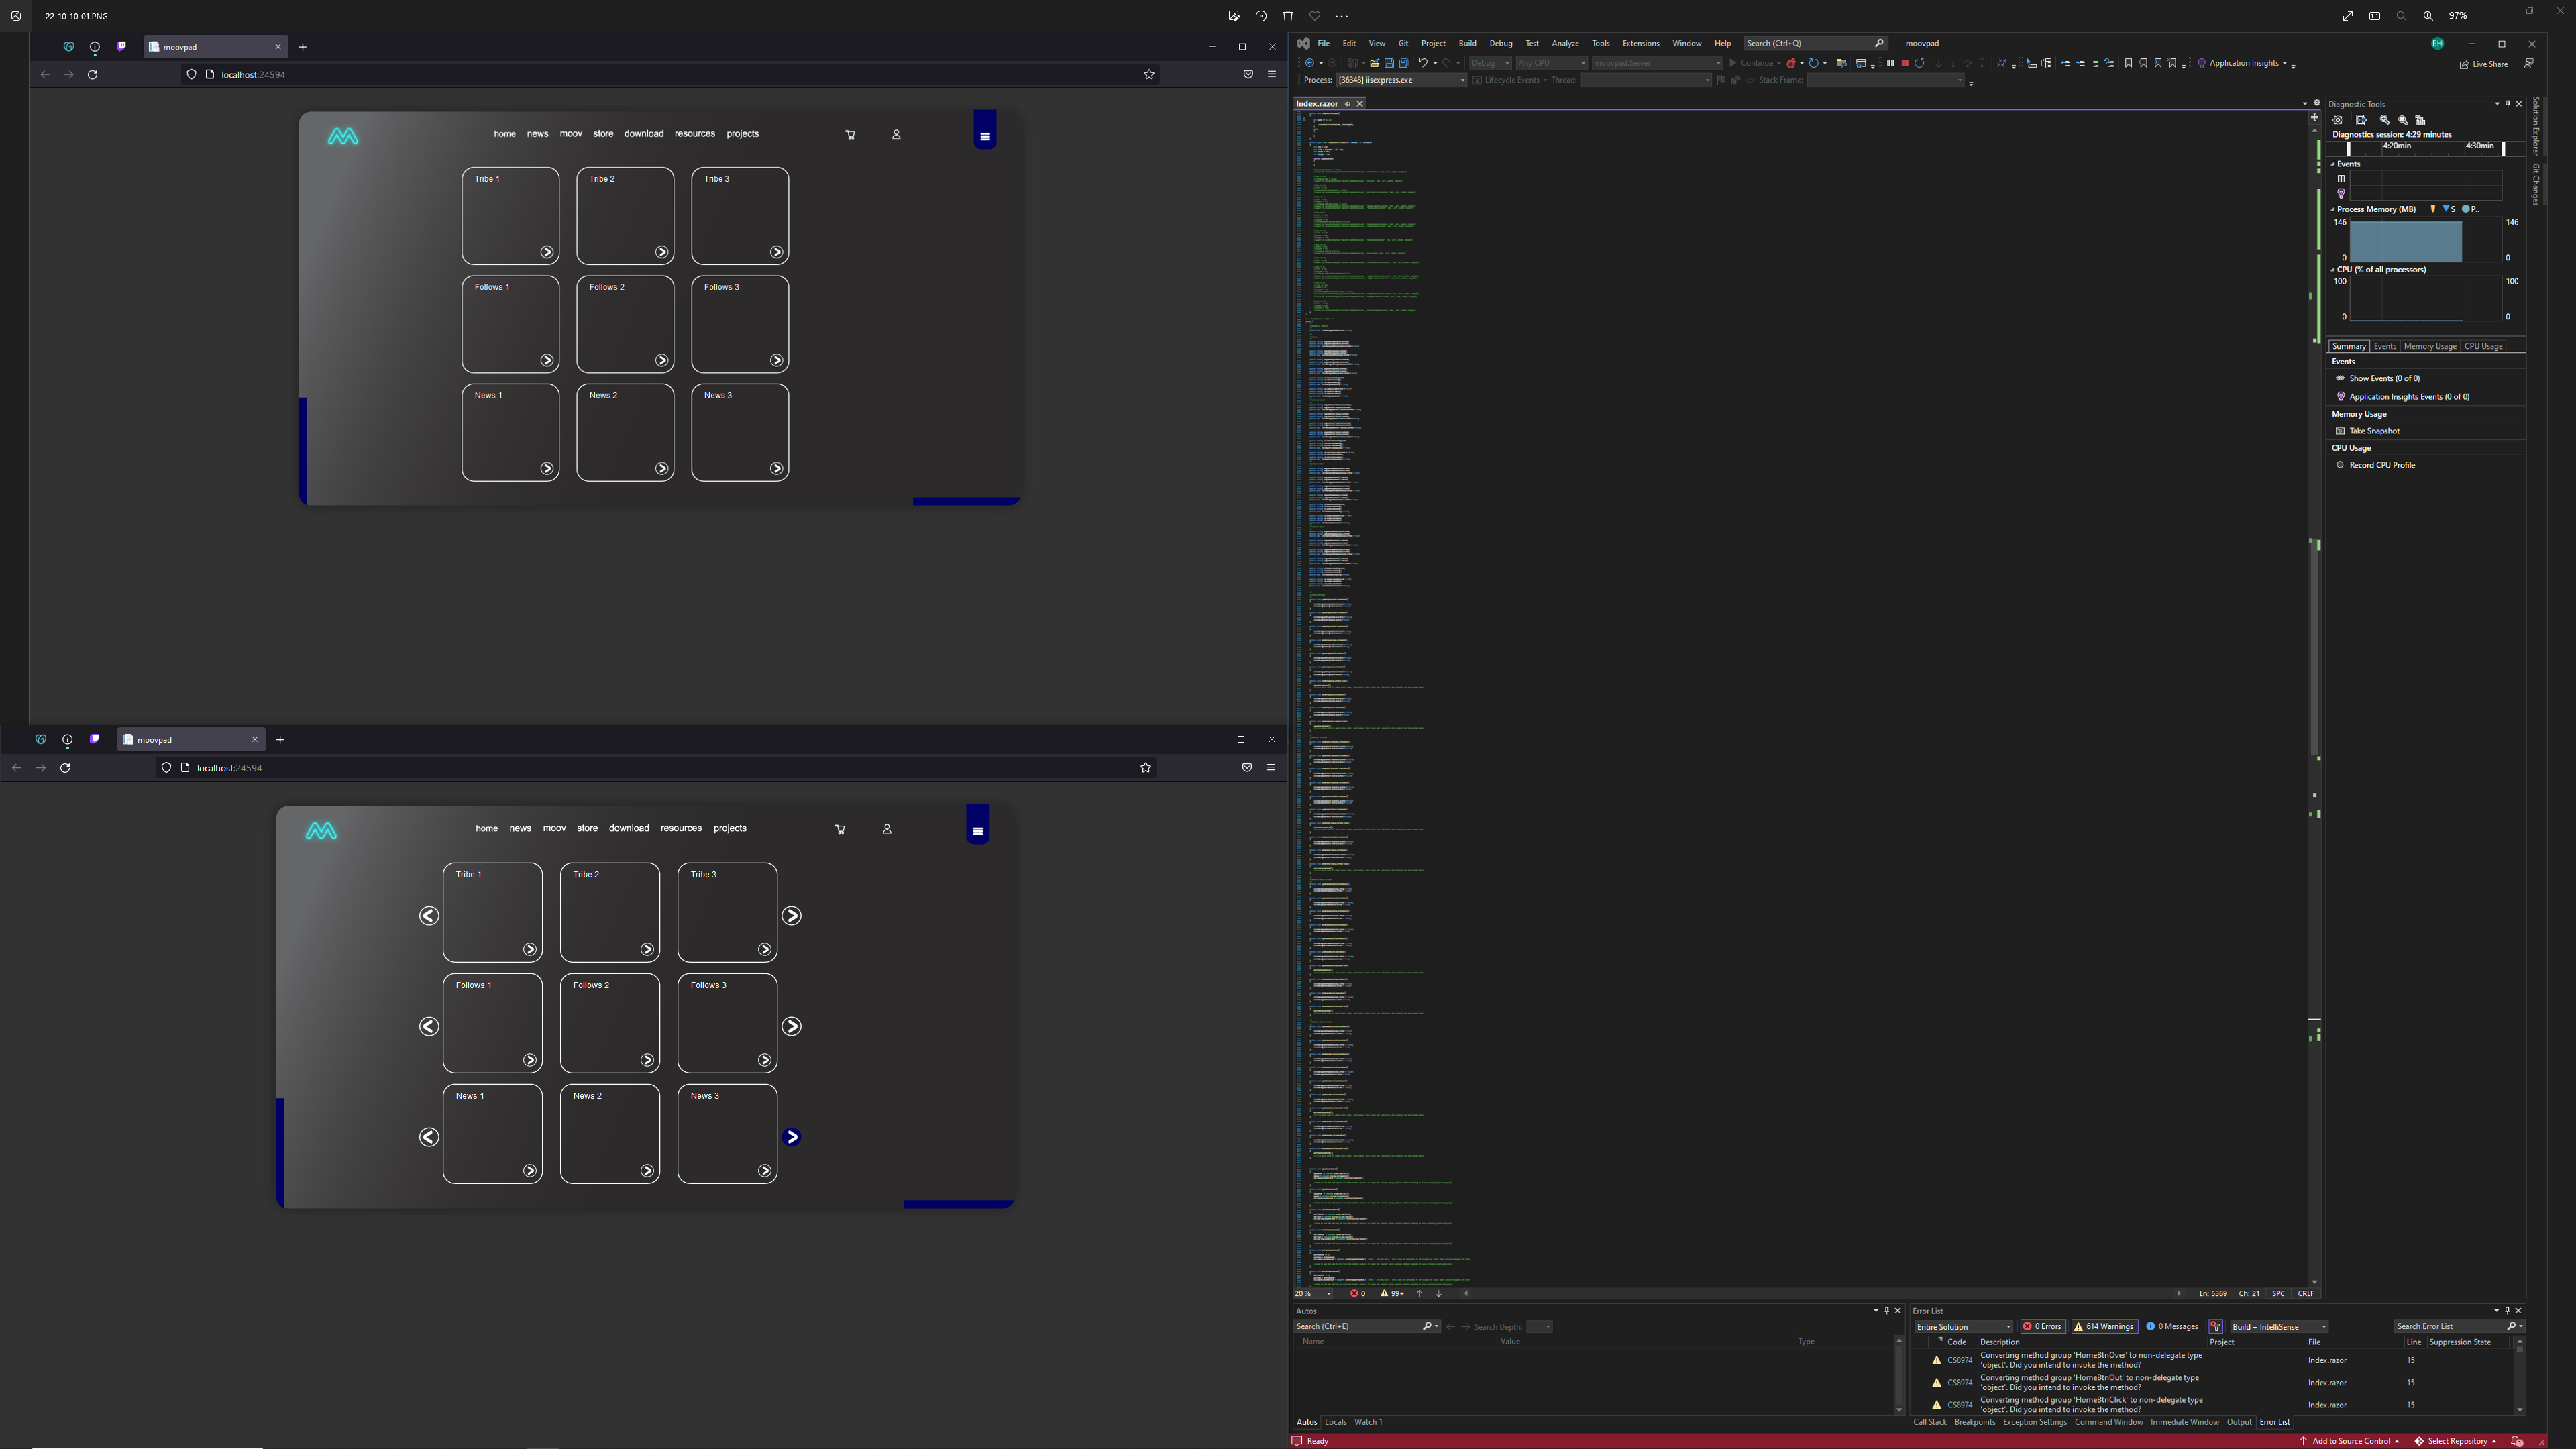Image resolution: width=2576 pixels, height=1449 pixels.
Task: Toggle the 0 Messages filter button
Action: coord(2172,1326)
